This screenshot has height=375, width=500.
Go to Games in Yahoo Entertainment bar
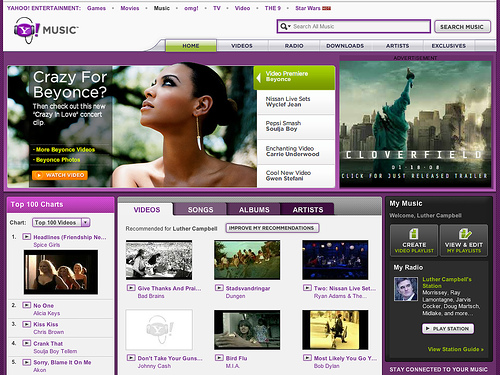click(x=96, y=8)
